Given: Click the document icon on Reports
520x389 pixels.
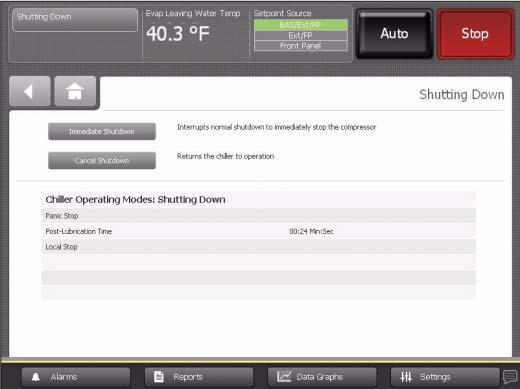Looking at the screenshot, I should coord(159,377).
